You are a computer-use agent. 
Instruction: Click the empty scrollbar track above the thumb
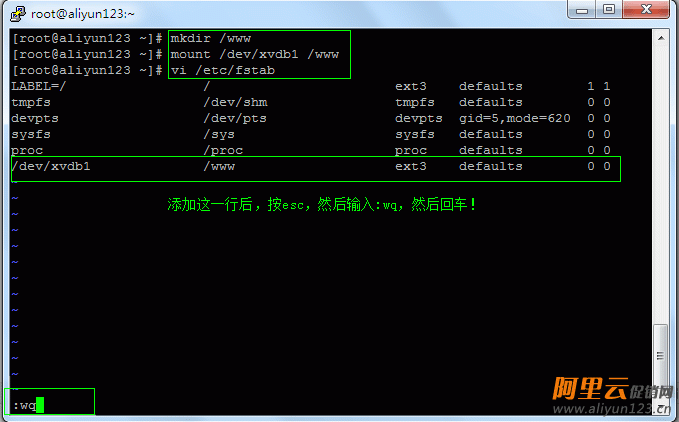tap(659, 180)
